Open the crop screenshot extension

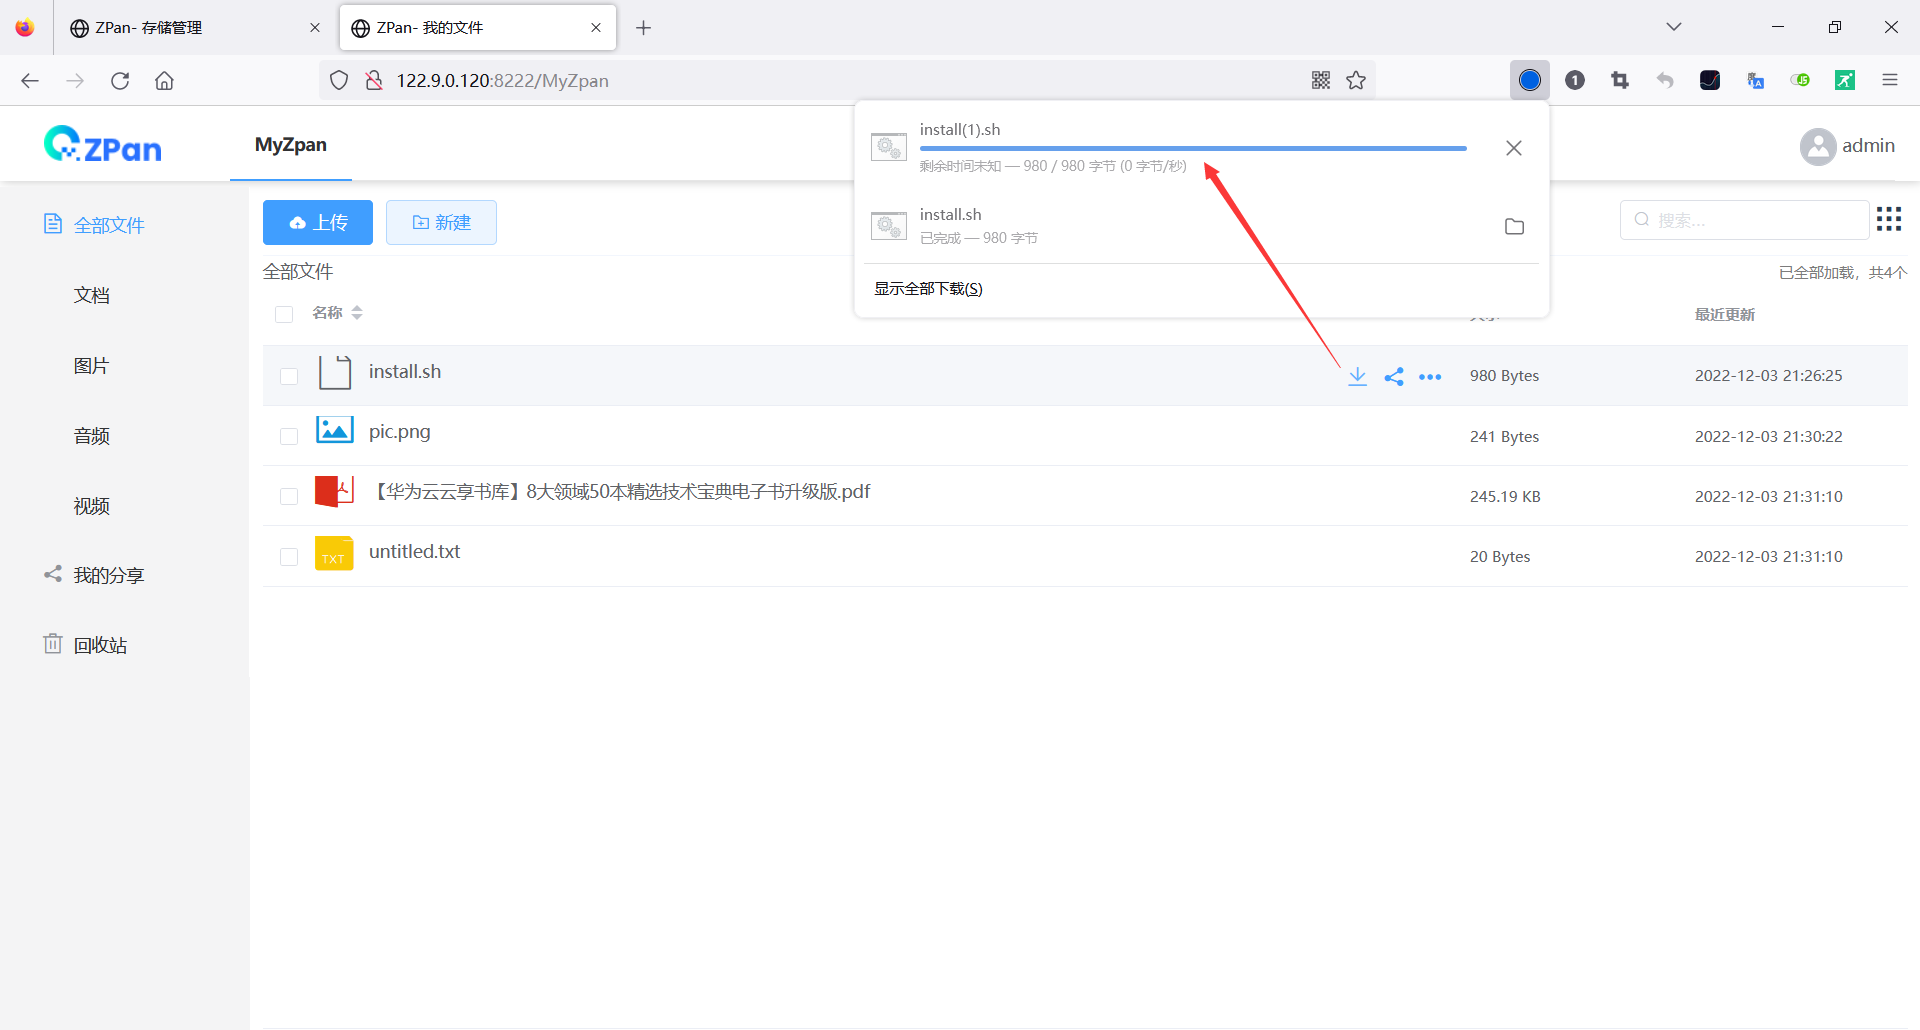pos(1620,80)
